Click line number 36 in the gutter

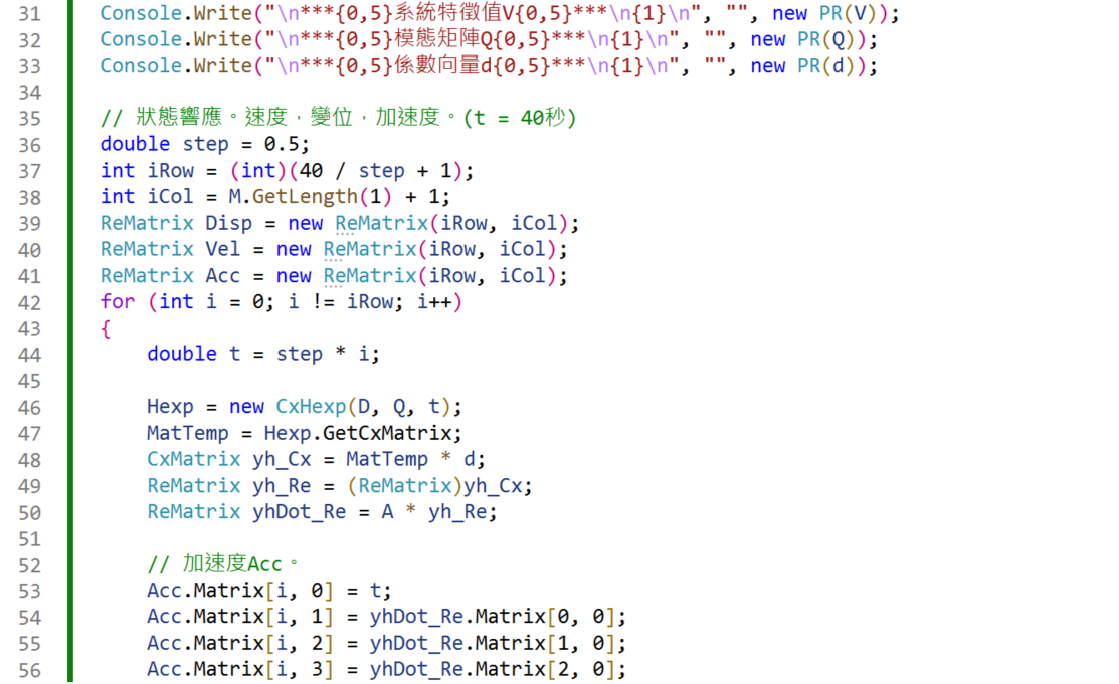(29, 145)
